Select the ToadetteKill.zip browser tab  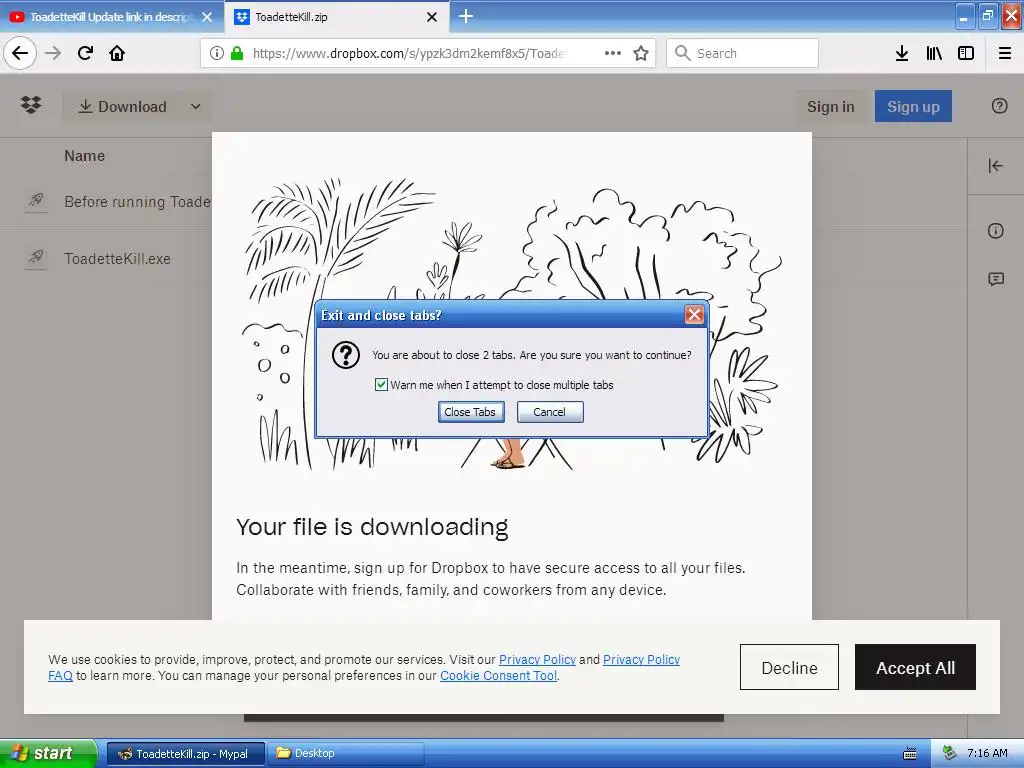tap(336, 17)
